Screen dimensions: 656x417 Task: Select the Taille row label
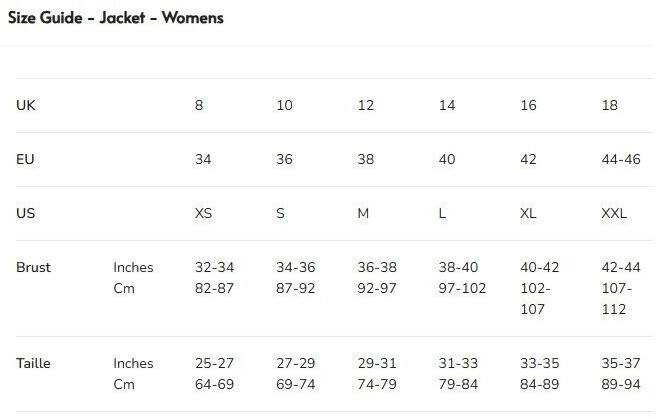[33, 364]
